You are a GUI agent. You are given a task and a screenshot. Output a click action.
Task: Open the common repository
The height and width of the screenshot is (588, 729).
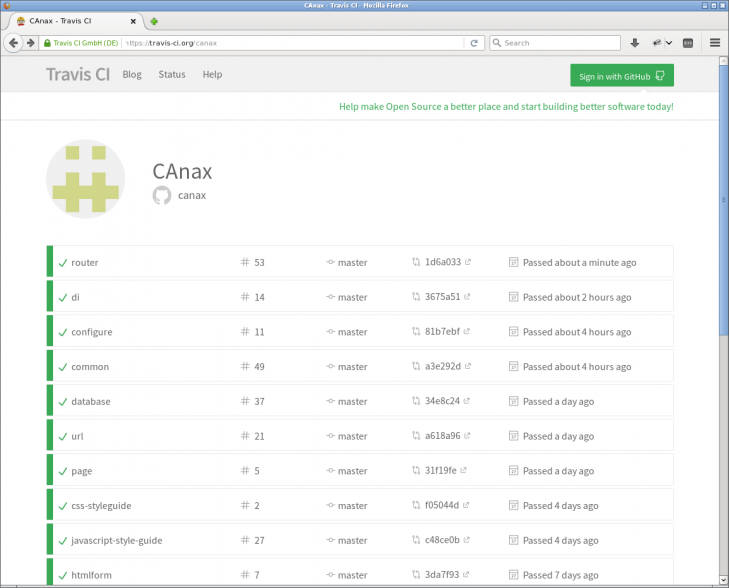pyautogui.click(x=90, y=367)
